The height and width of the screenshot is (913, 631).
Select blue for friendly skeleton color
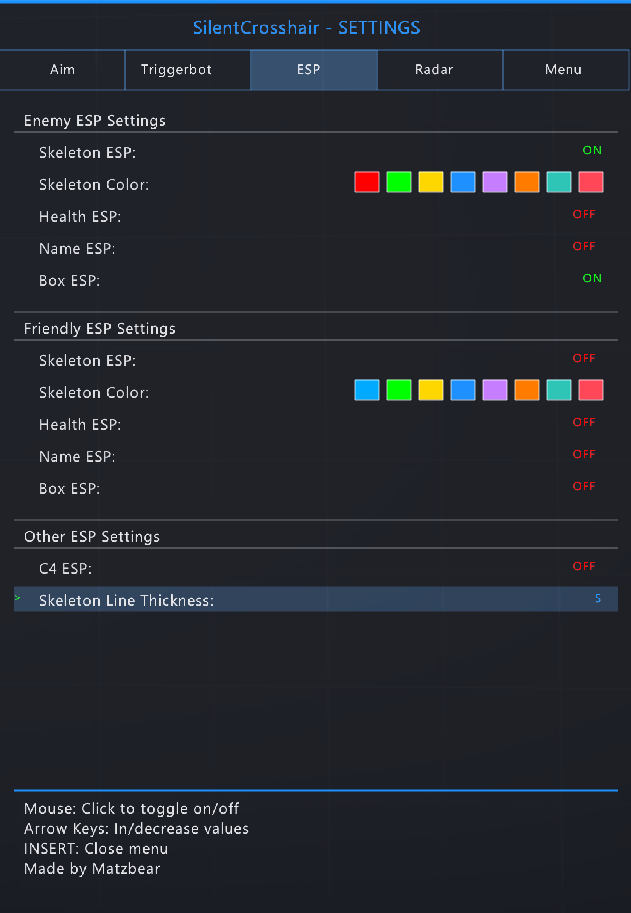click(x=462, y=389)
